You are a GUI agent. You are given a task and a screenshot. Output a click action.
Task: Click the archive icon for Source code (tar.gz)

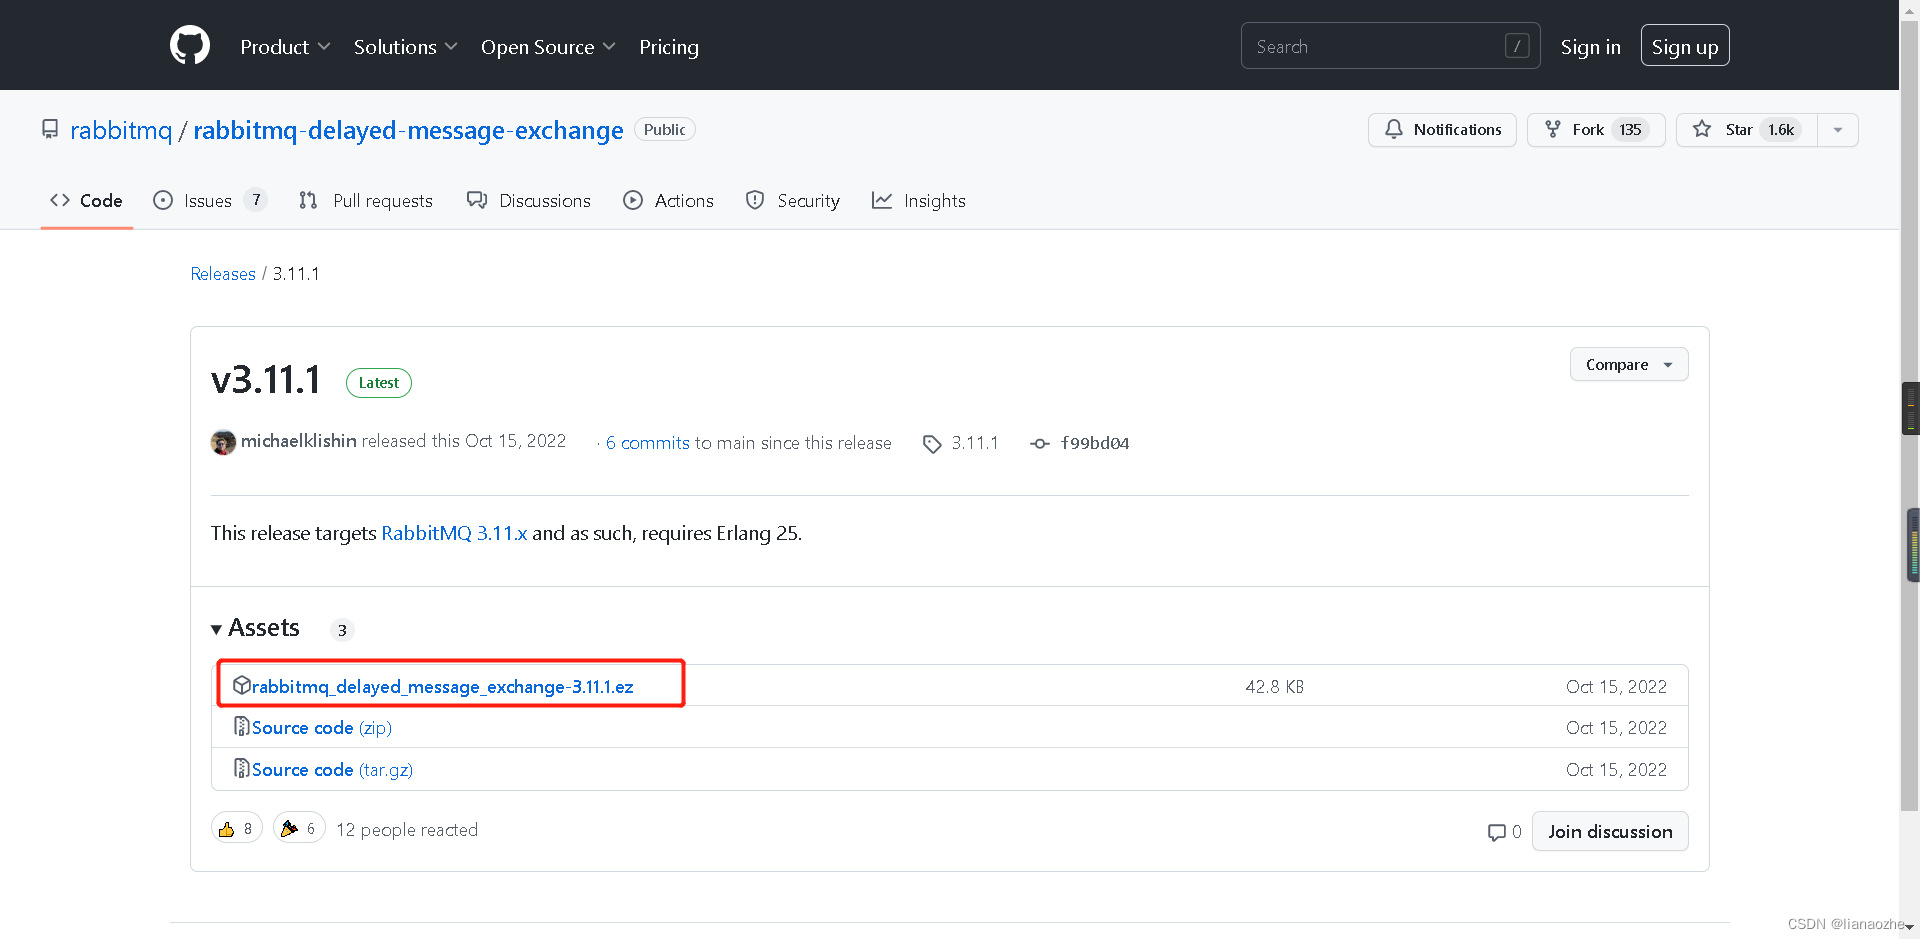point(241,768)
